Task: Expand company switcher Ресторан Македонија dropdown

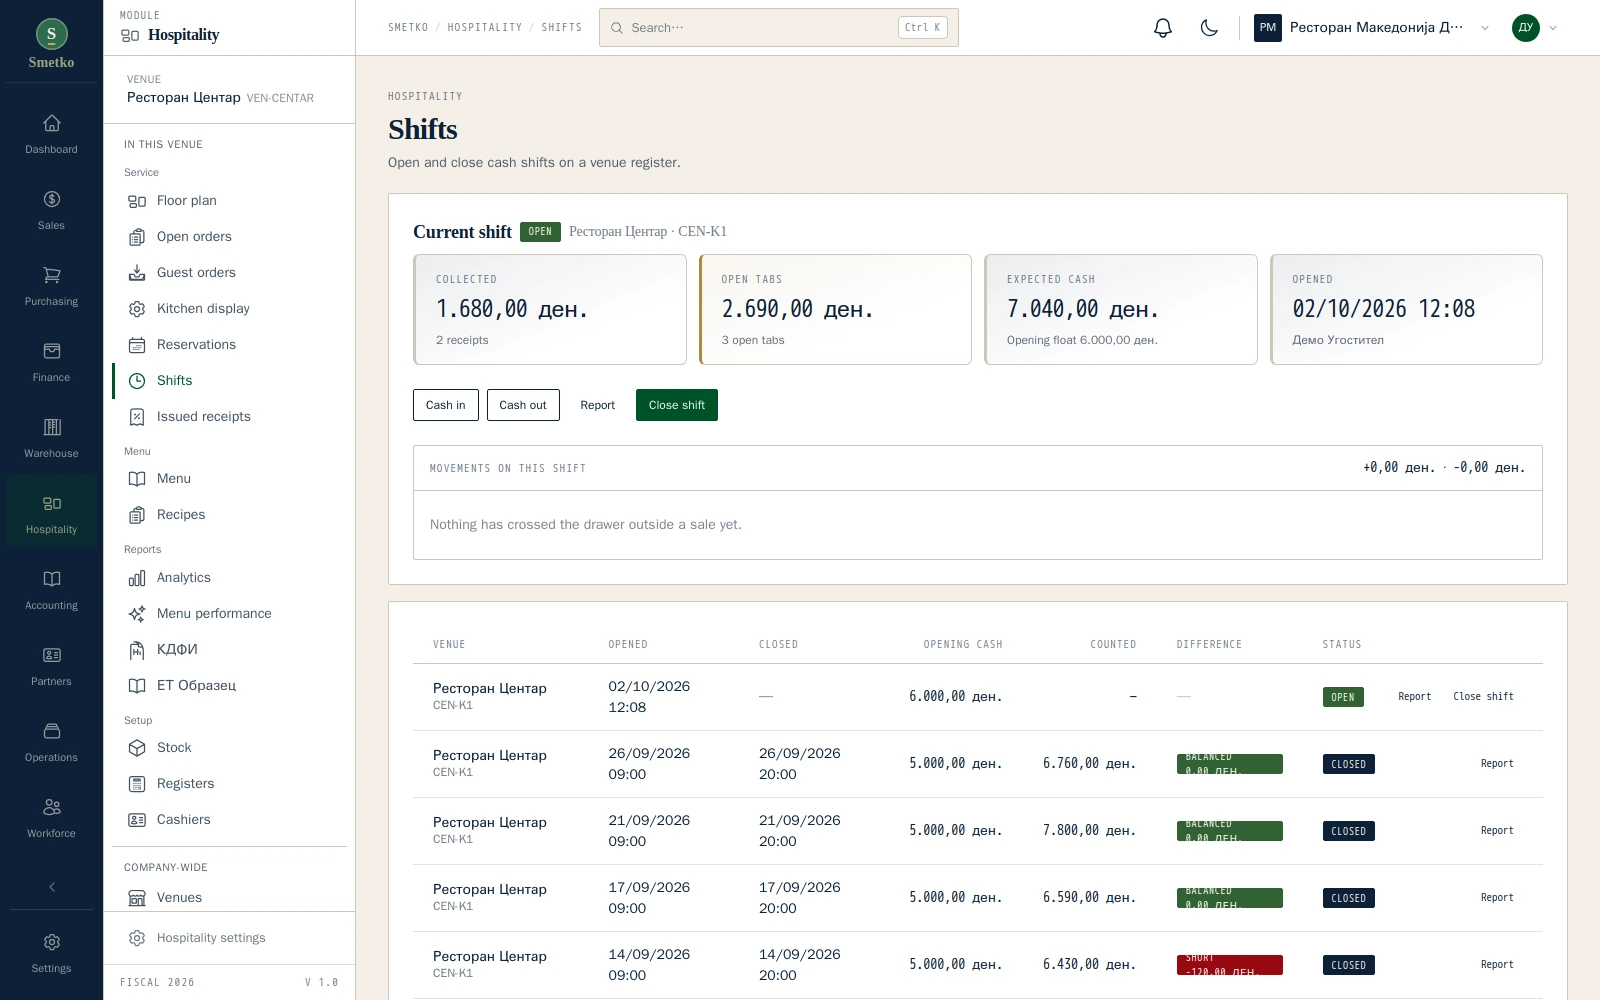Action: click(1372, 28)
